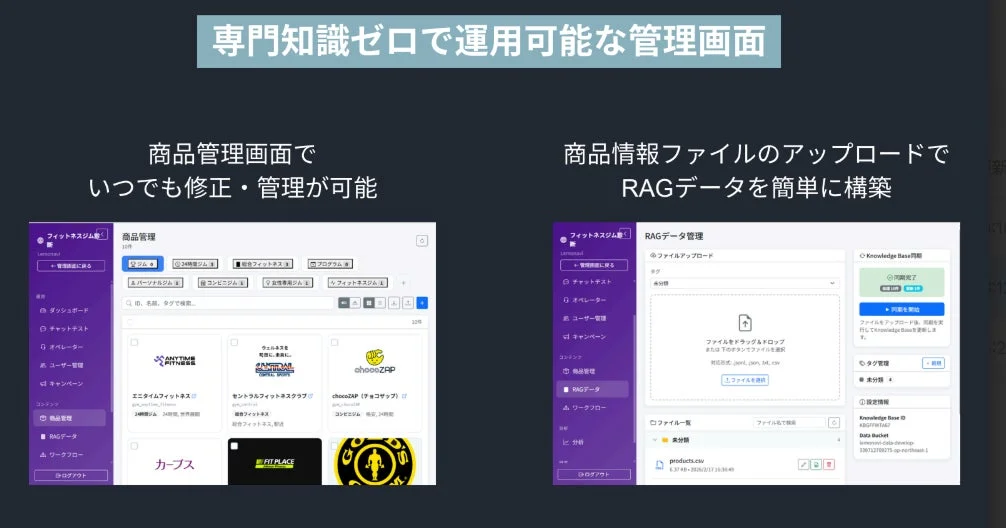This screenshot has width=1006, height=528.
Task: Filter by コンビニジム tag chip
Action: [223, 283]
